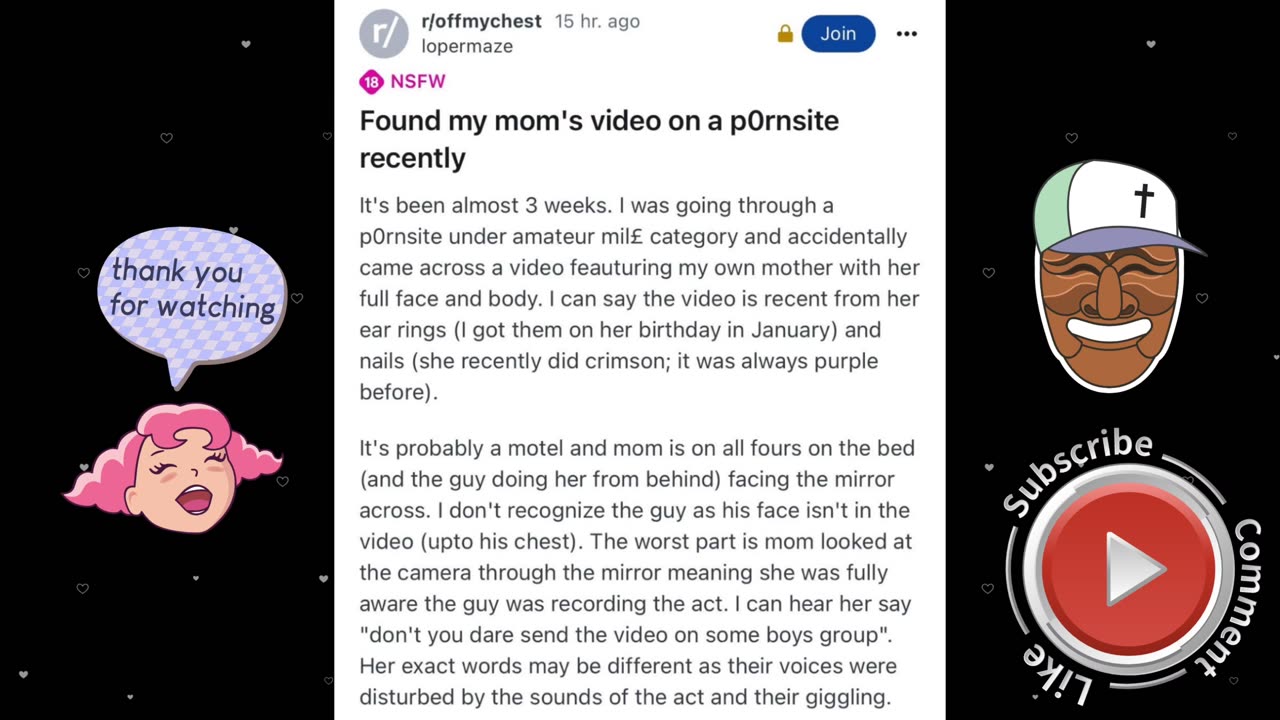Click the pink NSFW label
This screenshot has width=1280, height=720.
tap(418, 82)
